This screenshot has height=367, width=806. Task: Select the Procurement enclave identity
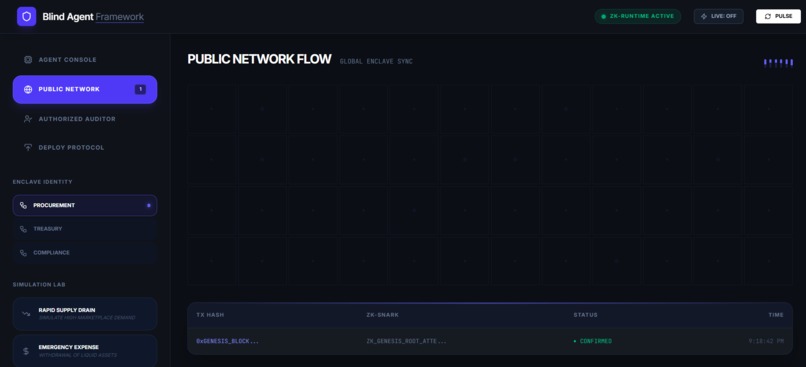[x=85, y=205]
